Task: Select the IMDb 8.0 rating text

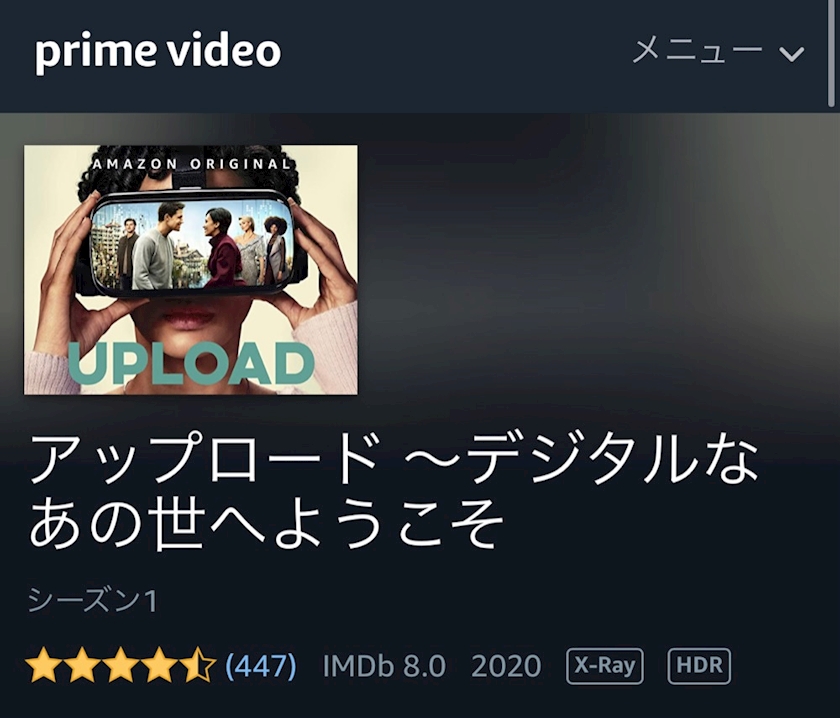Action: point(384,666)
